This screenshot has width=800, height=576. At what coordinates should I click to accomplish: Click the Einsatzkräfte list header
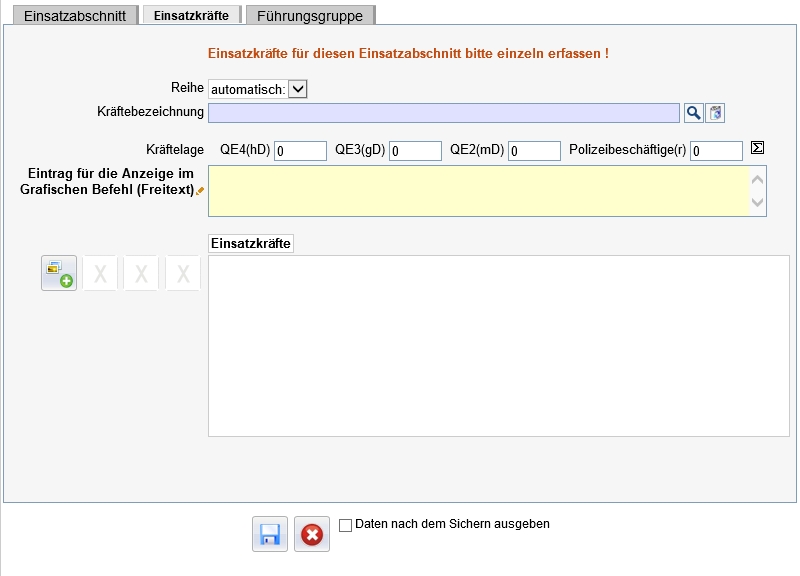coord(251,243)
